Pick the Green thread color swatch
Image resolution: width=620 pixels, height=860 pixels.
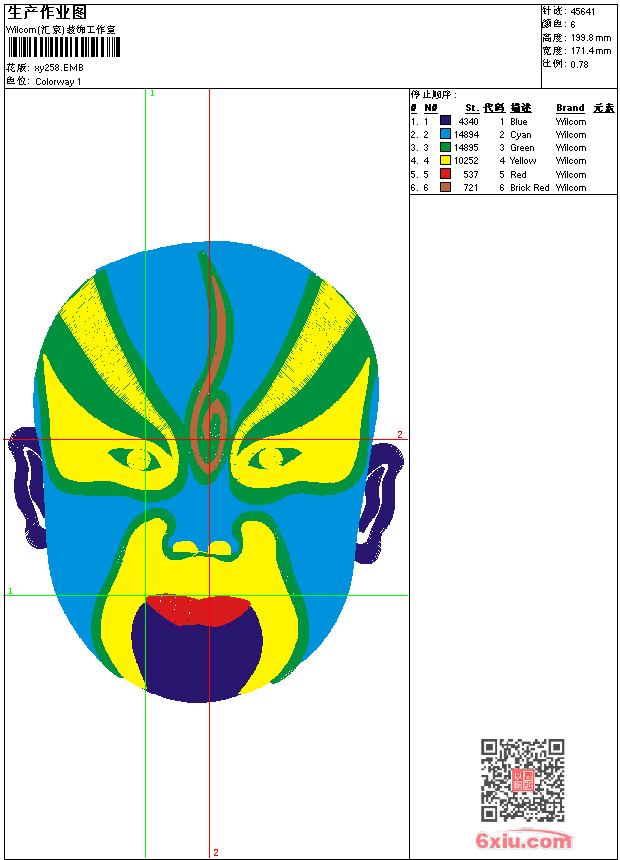click(x=446, y=147)
